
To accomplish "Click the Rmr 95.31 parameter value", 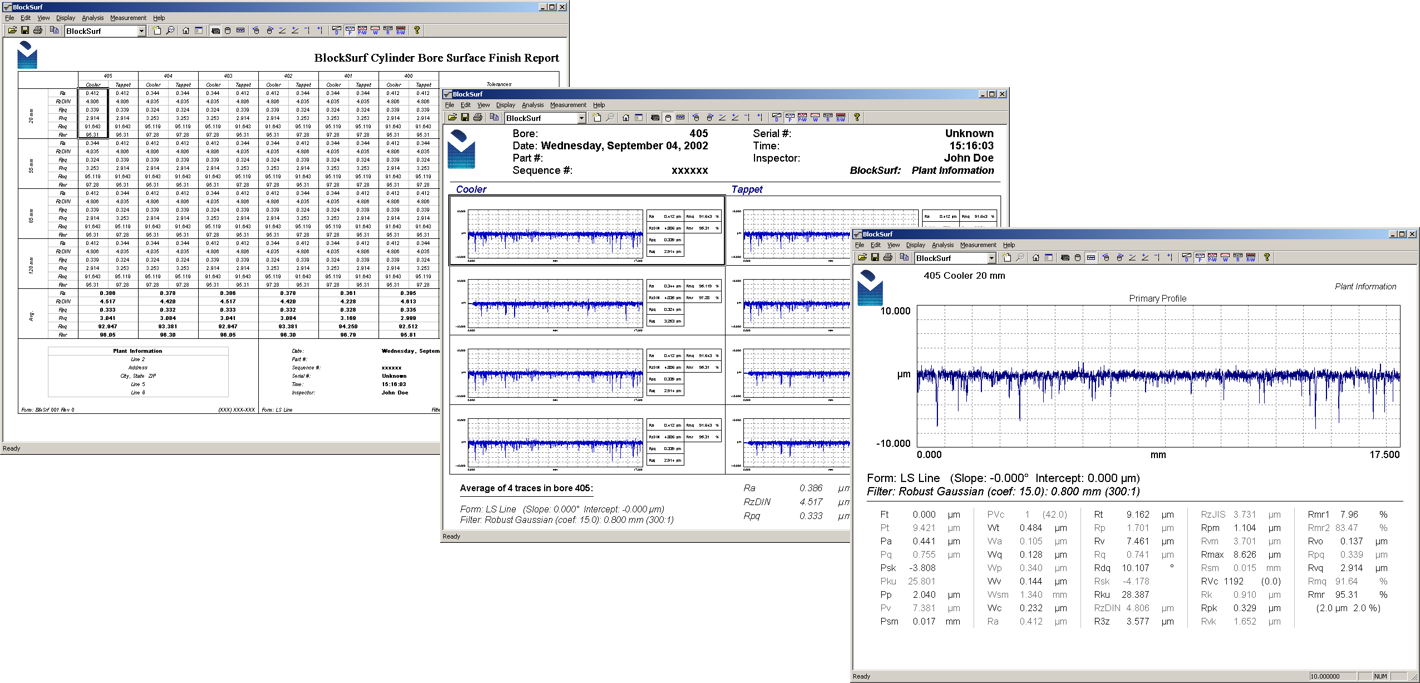I will tap(1348, 594).
